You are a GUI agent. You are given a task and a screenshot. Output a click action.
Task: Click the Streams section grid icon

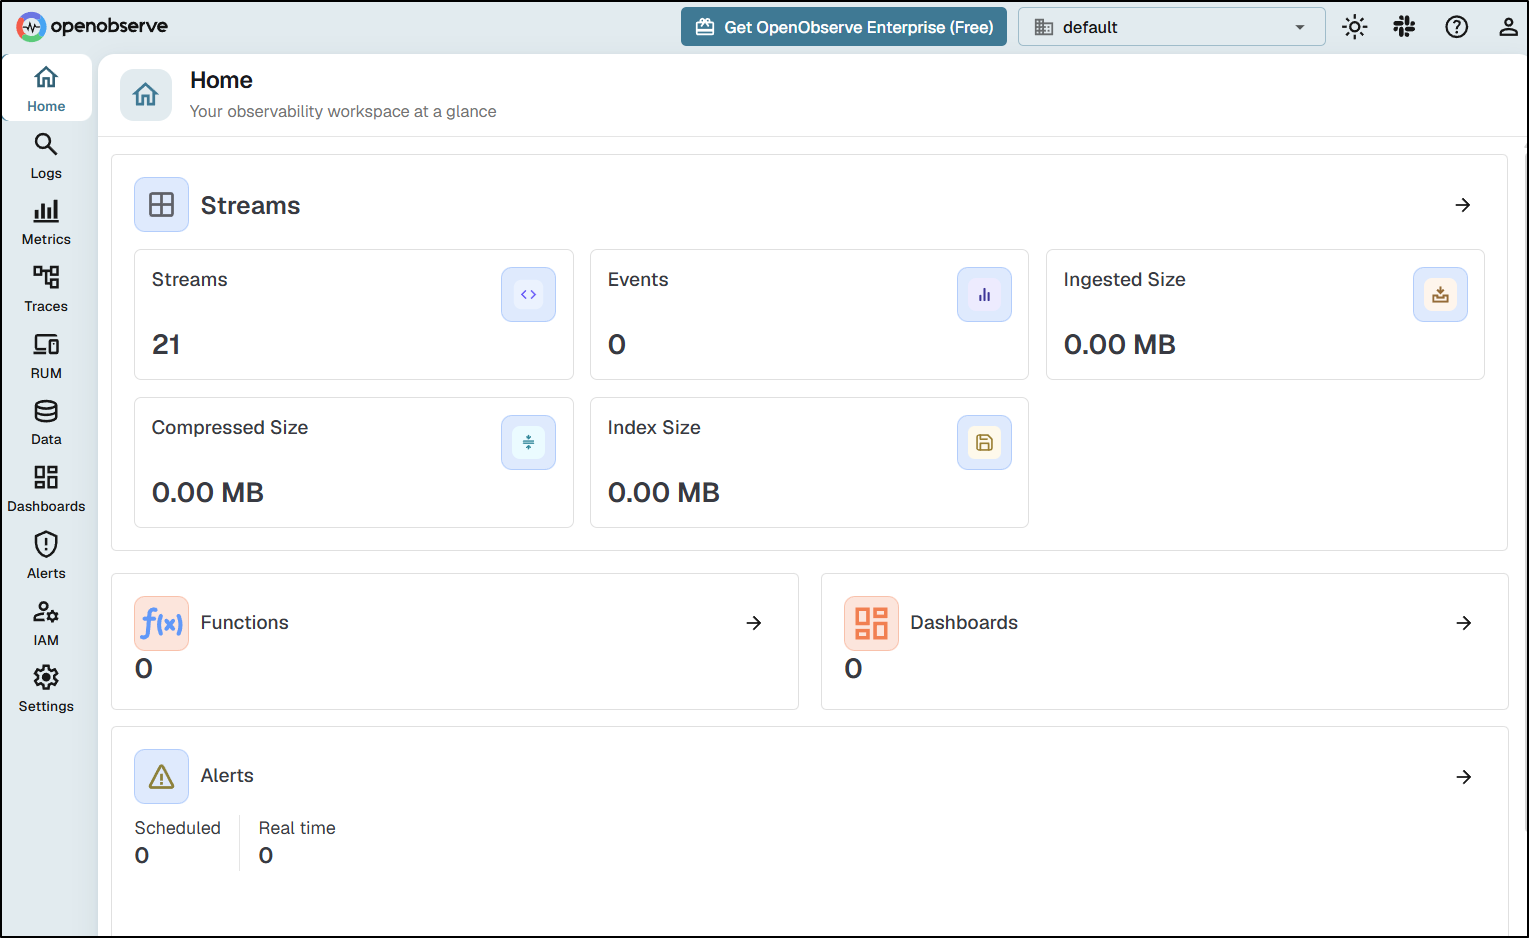coord(161,205)
